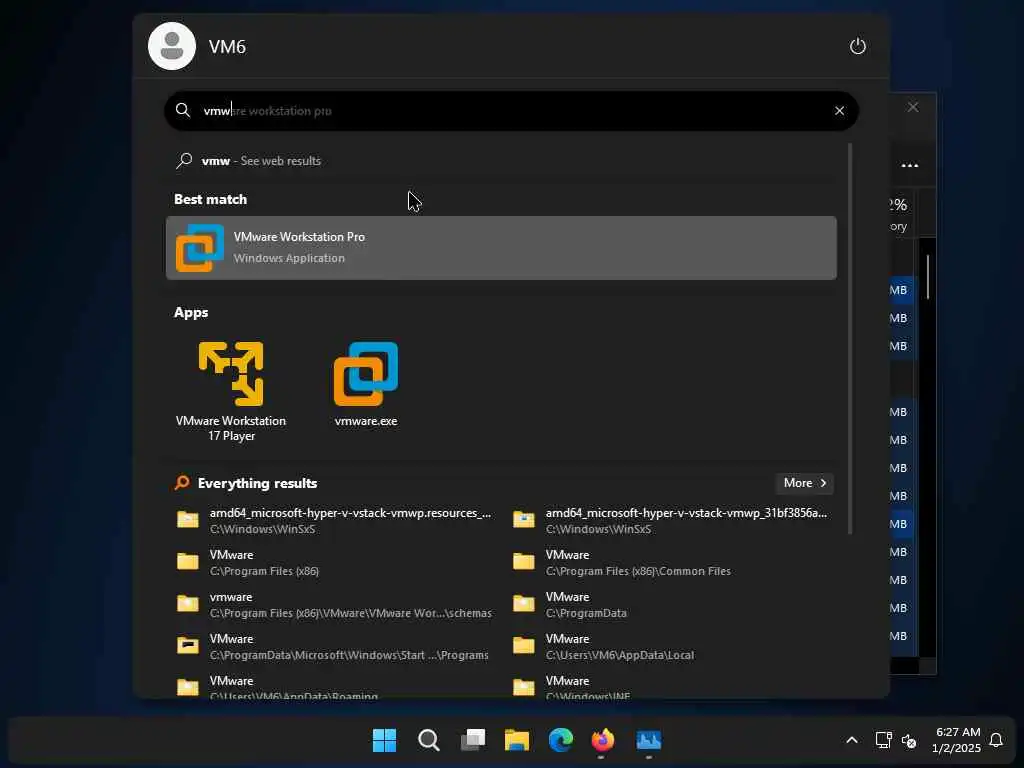Open taskbar Search icon
Viewport: 1024px width, 768px height.
click(x=428, y=740)
